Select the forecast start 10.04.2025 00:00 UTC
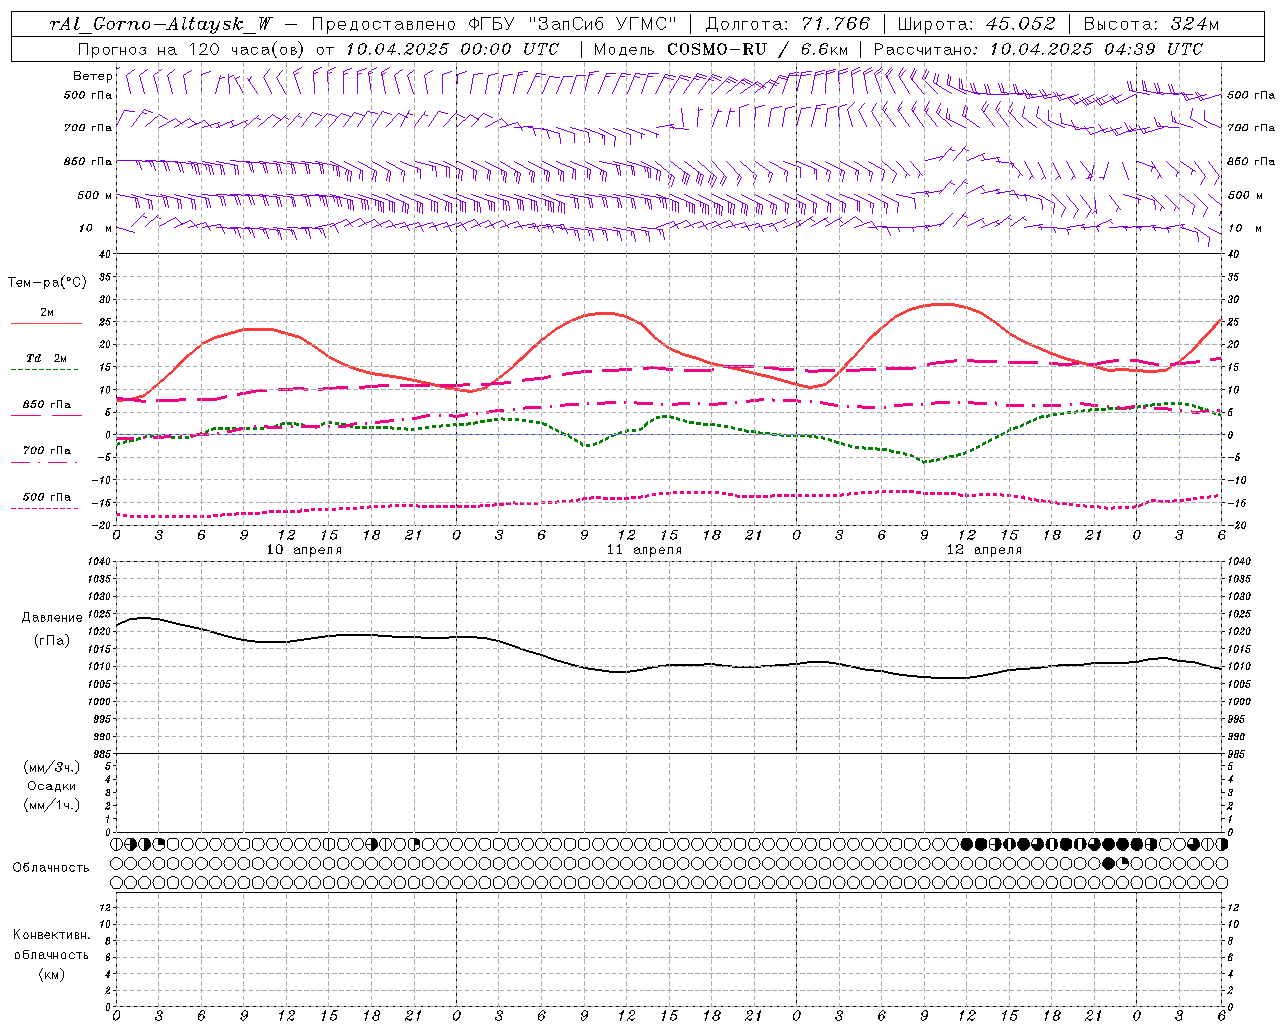Viewport: 1280px width, 1024px height. click(x=452, y=49)
